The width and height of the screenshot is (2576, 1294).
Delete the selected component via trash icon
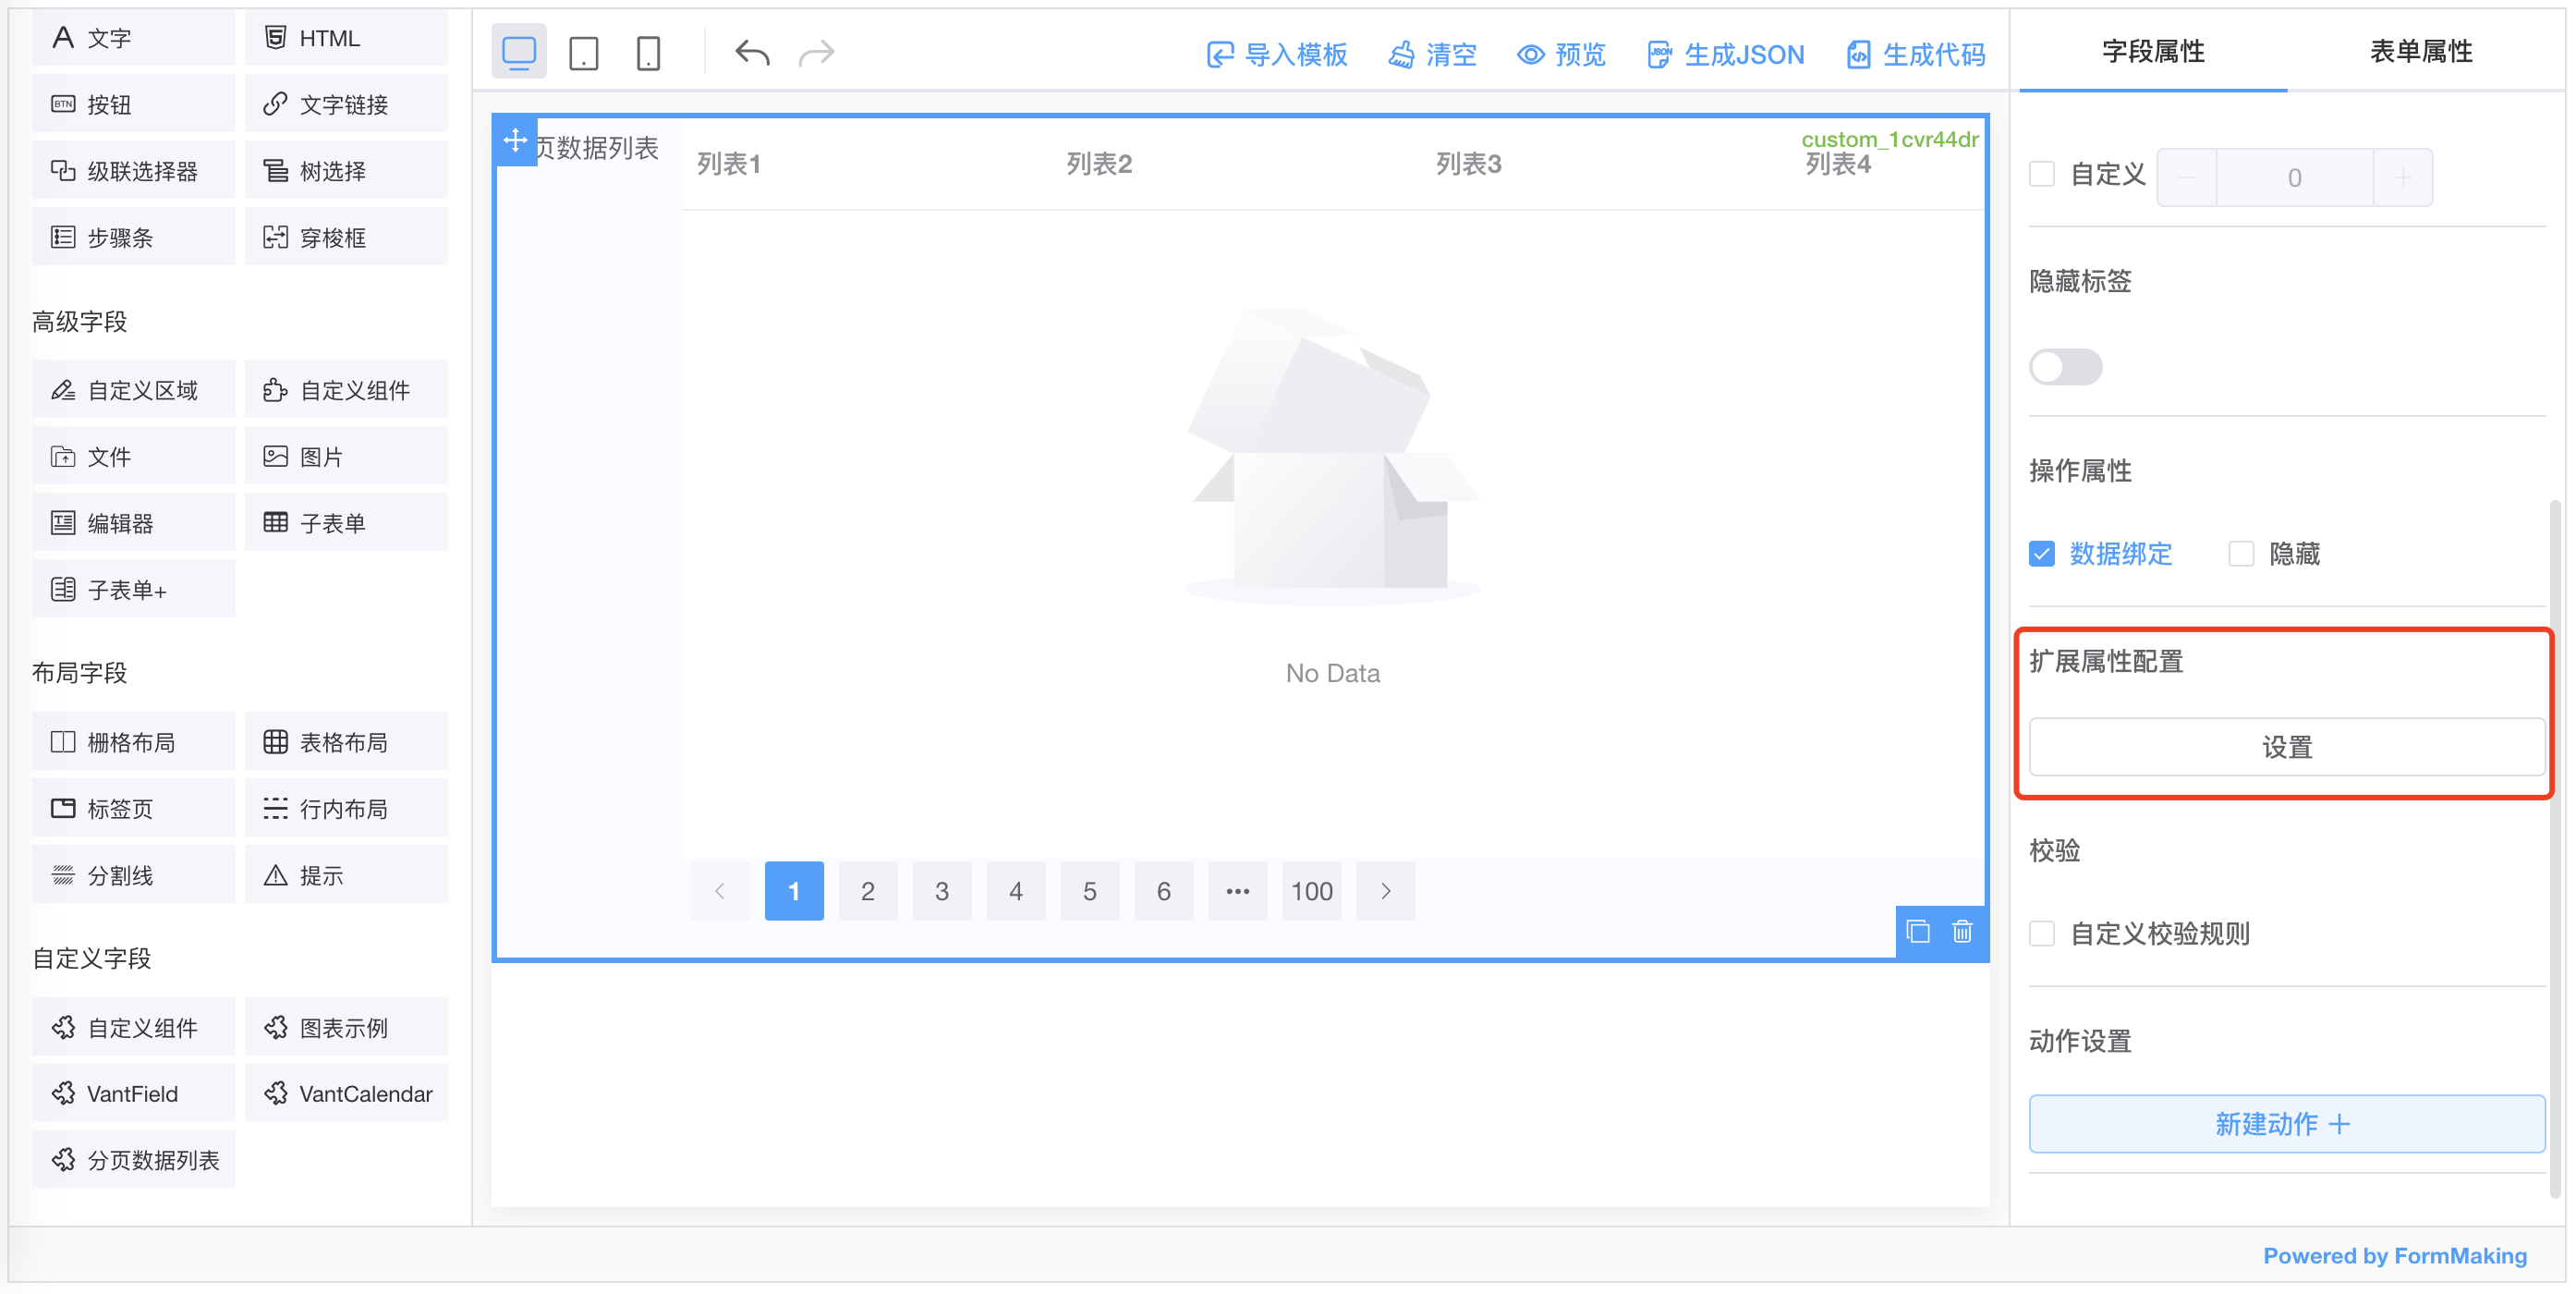coord(1962,932)
